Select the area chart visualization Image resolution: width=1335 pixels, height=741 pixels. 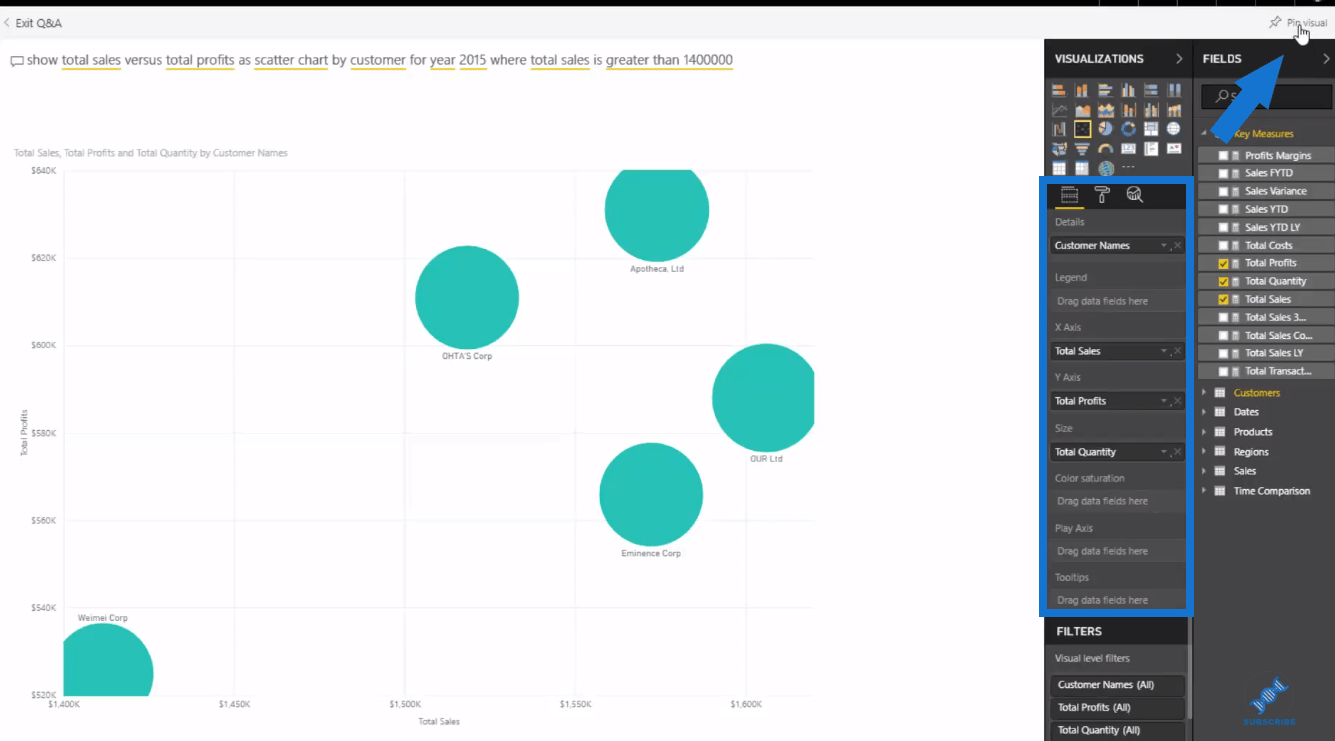(1082, 110)
